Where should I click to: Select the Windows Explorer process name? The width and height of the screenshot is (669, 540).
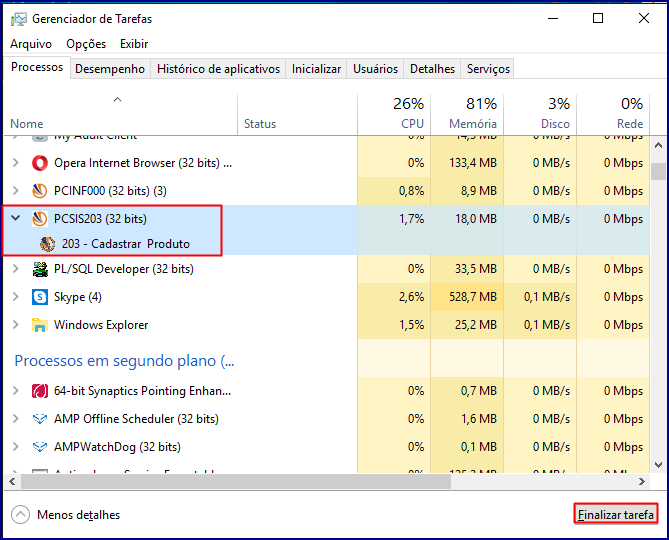pos(101,325)
